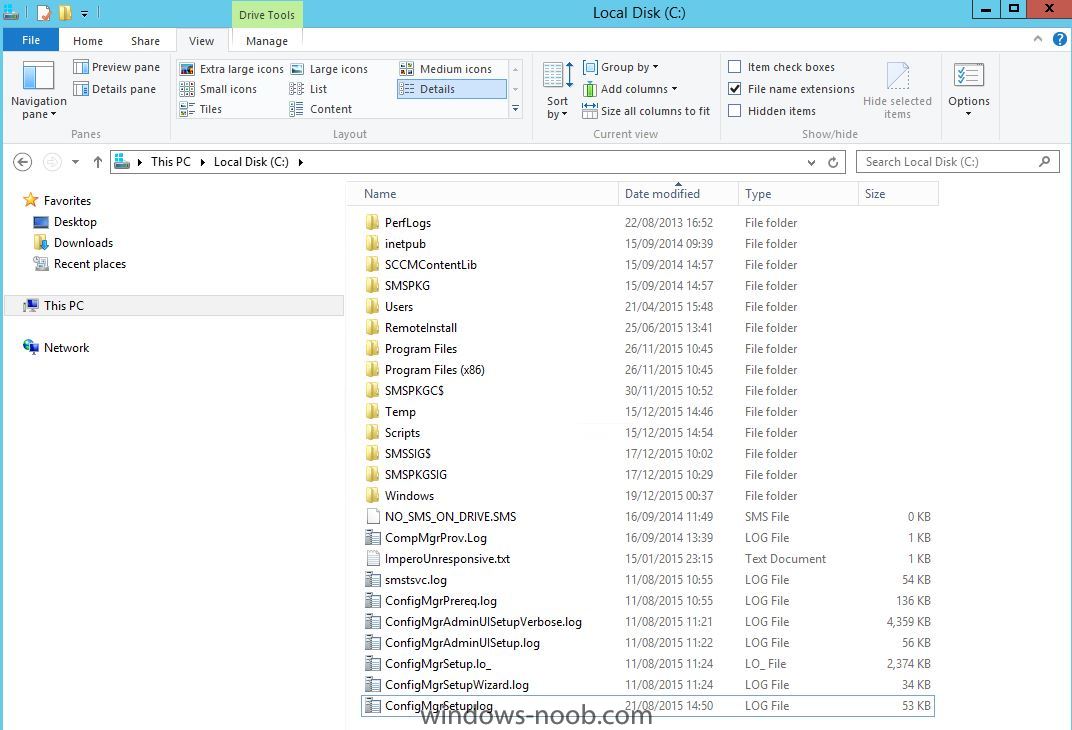Expand the address bar history dropdown
This screenshot has height=730, width=1072.
coord(812,163)
